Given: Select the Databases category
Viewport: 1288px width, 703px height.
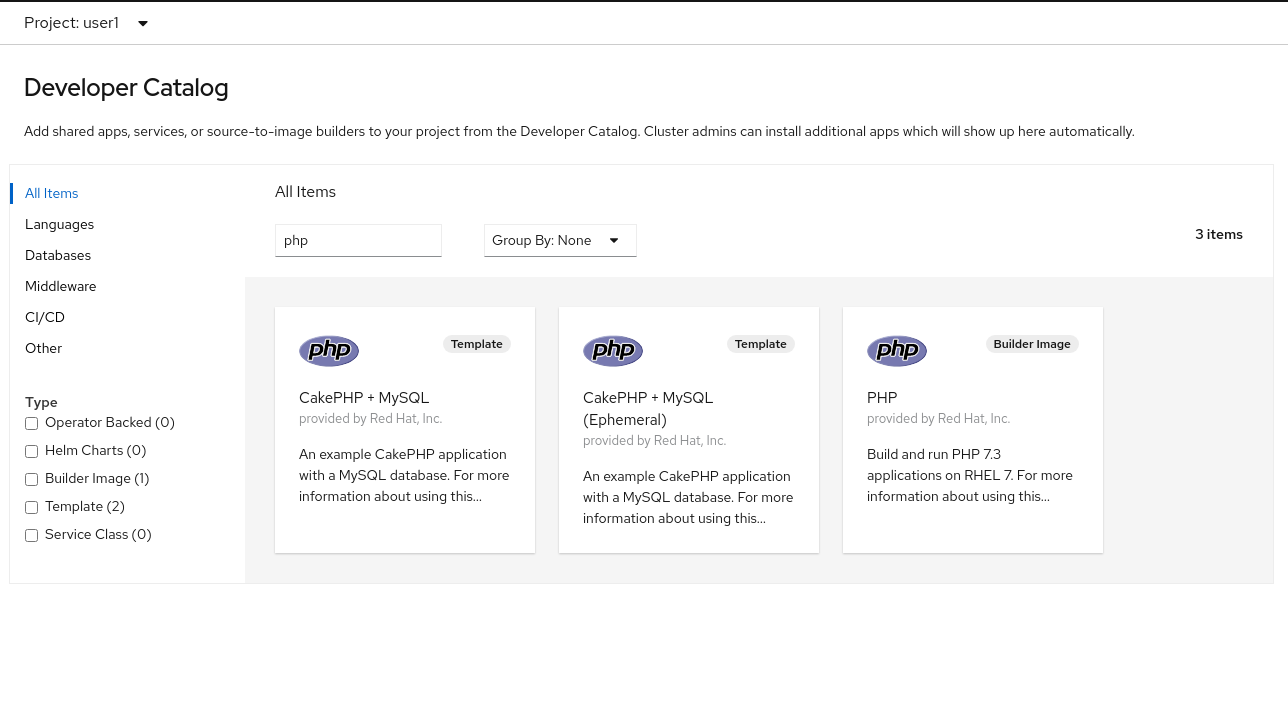Looking at the screenshot, I should point(57,255).
